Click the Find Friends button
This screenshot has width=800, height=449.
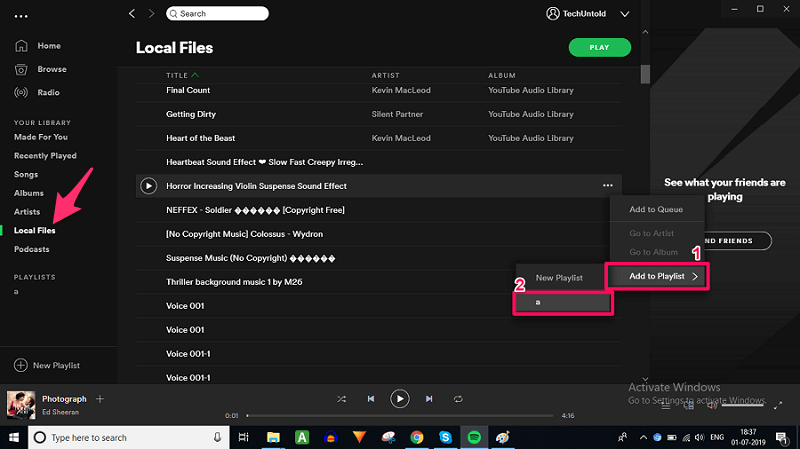pyautogui.click(x=738, y=241)
